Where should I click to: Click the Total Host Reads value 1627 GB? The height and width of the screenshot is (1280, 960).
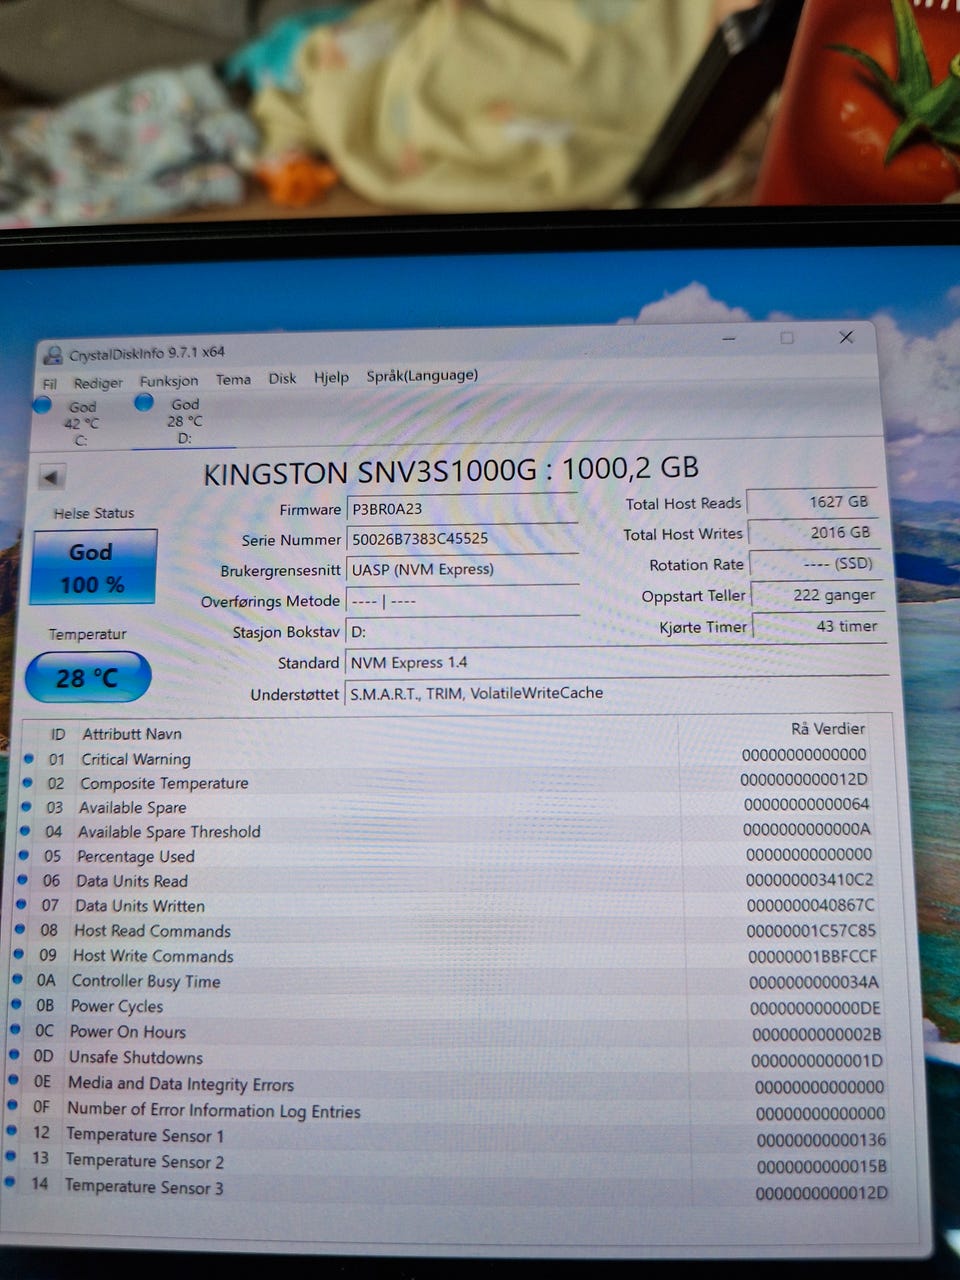point(812,502)
